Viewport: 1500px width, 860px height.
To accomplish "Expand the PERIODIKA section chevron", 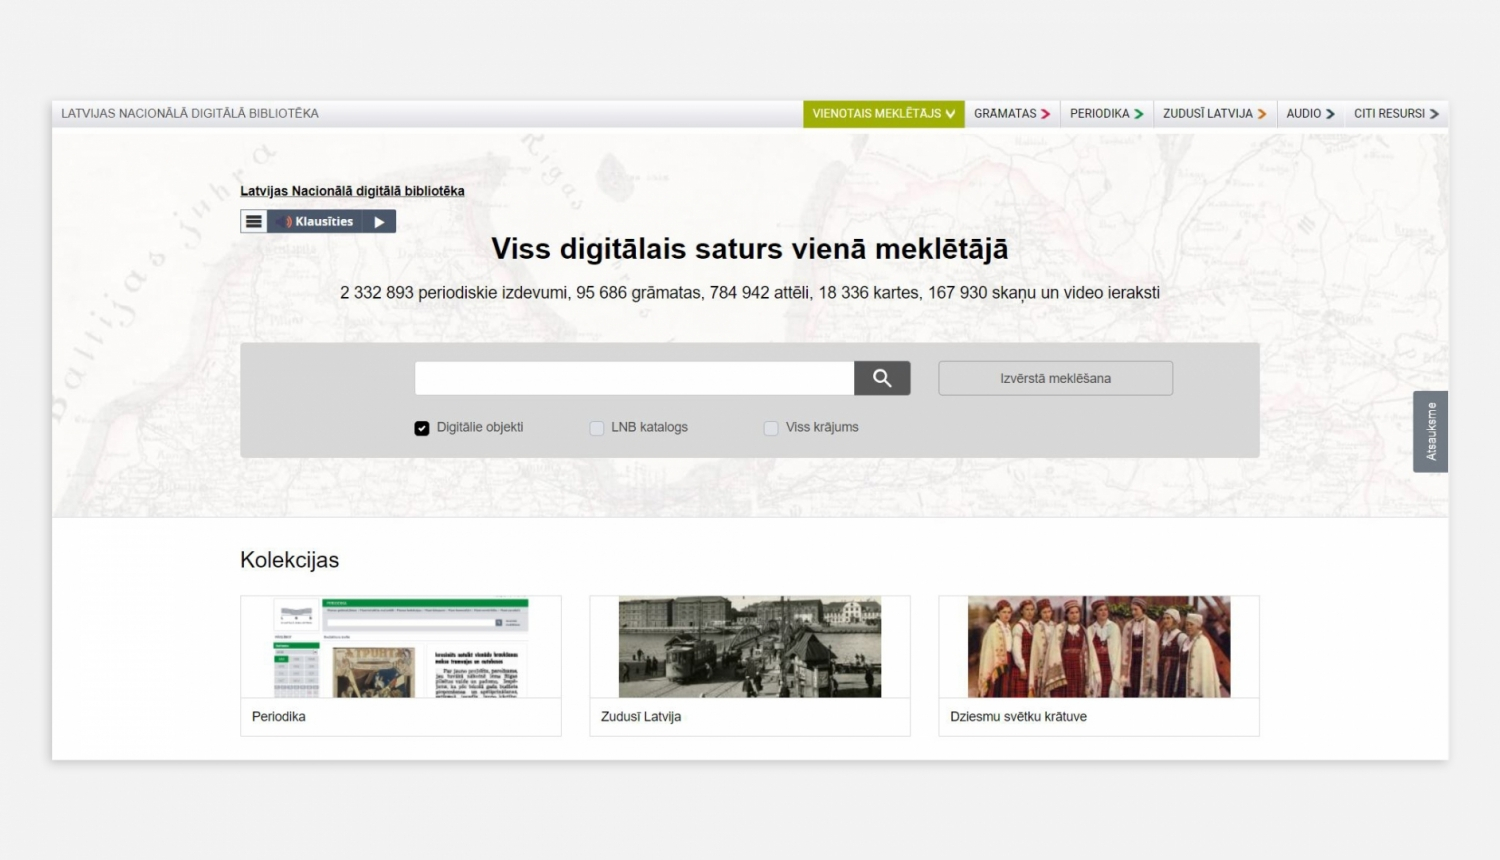I will (x=1140, y=113).
